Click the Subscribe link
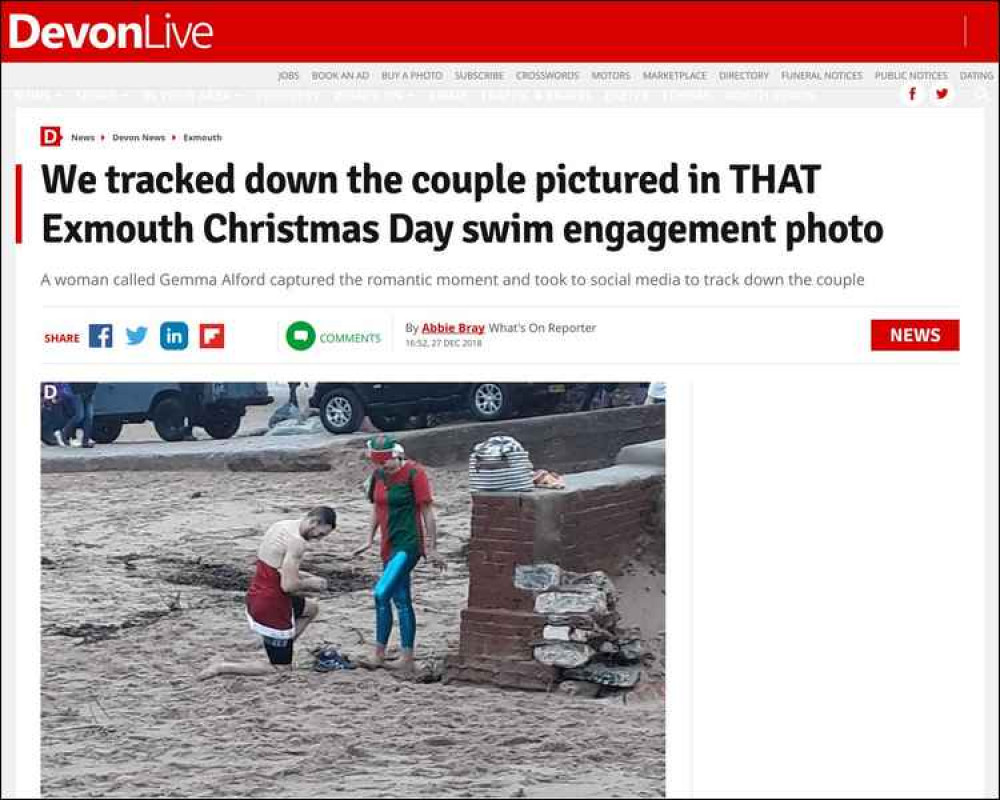Screen dimensions: 1000x800 click(479, 75)
